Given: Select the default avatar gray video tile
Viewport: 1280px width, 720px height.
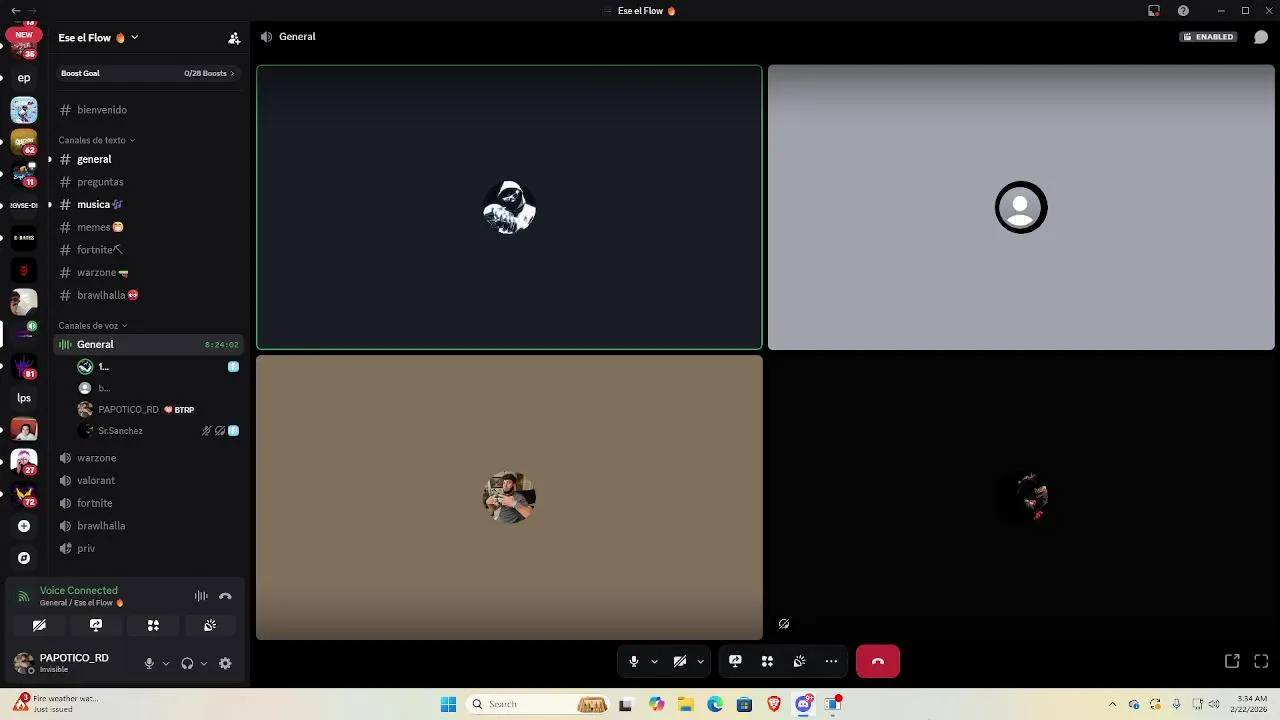Looking at the screenshot, I should (x=1021, y=207).
